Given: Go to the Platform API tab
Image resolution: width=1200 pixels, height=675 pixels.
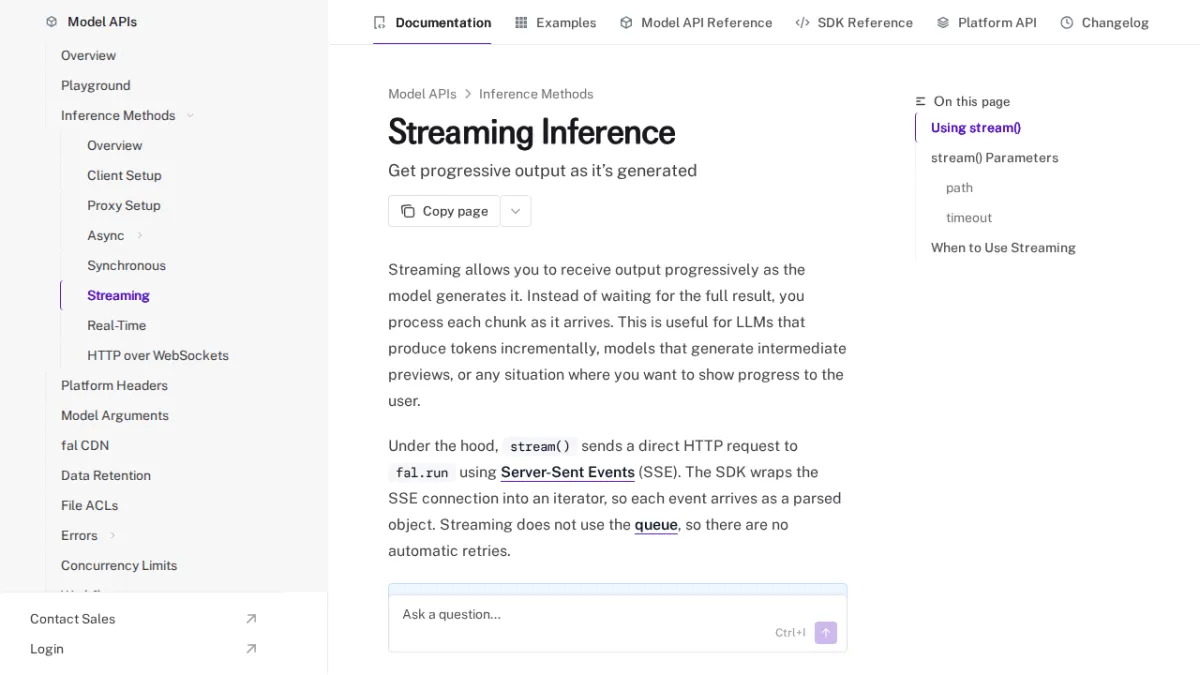Looking at the screenshot, I should pyautogui.click(x=987, y=22).
